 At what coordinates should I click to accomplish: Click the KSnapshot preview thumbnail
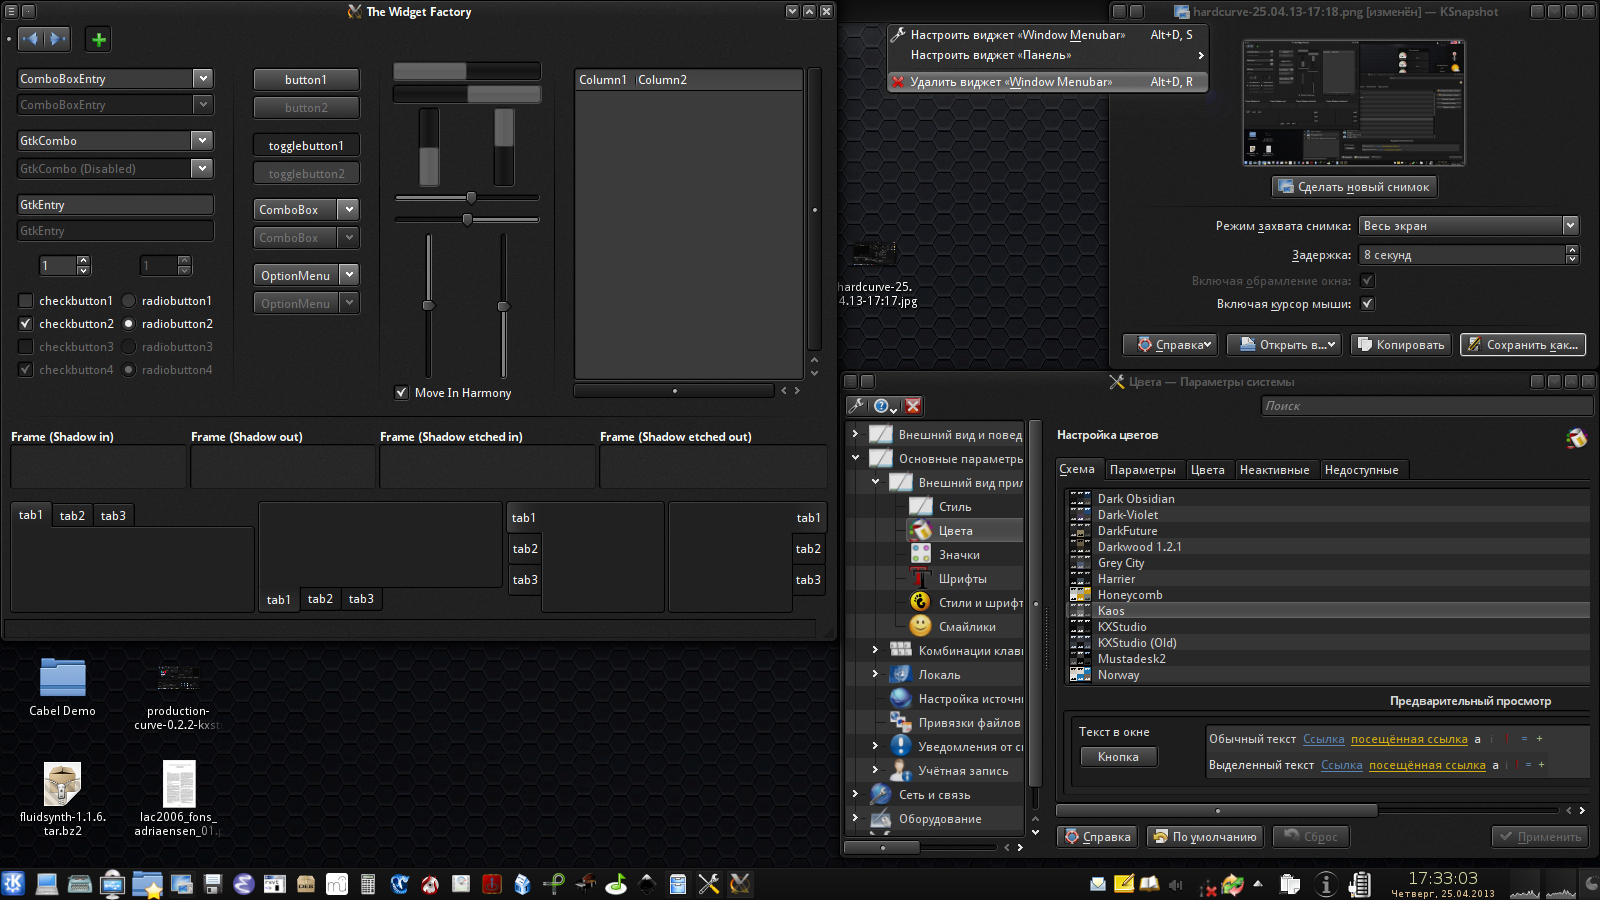click(x=1354, y=103)
